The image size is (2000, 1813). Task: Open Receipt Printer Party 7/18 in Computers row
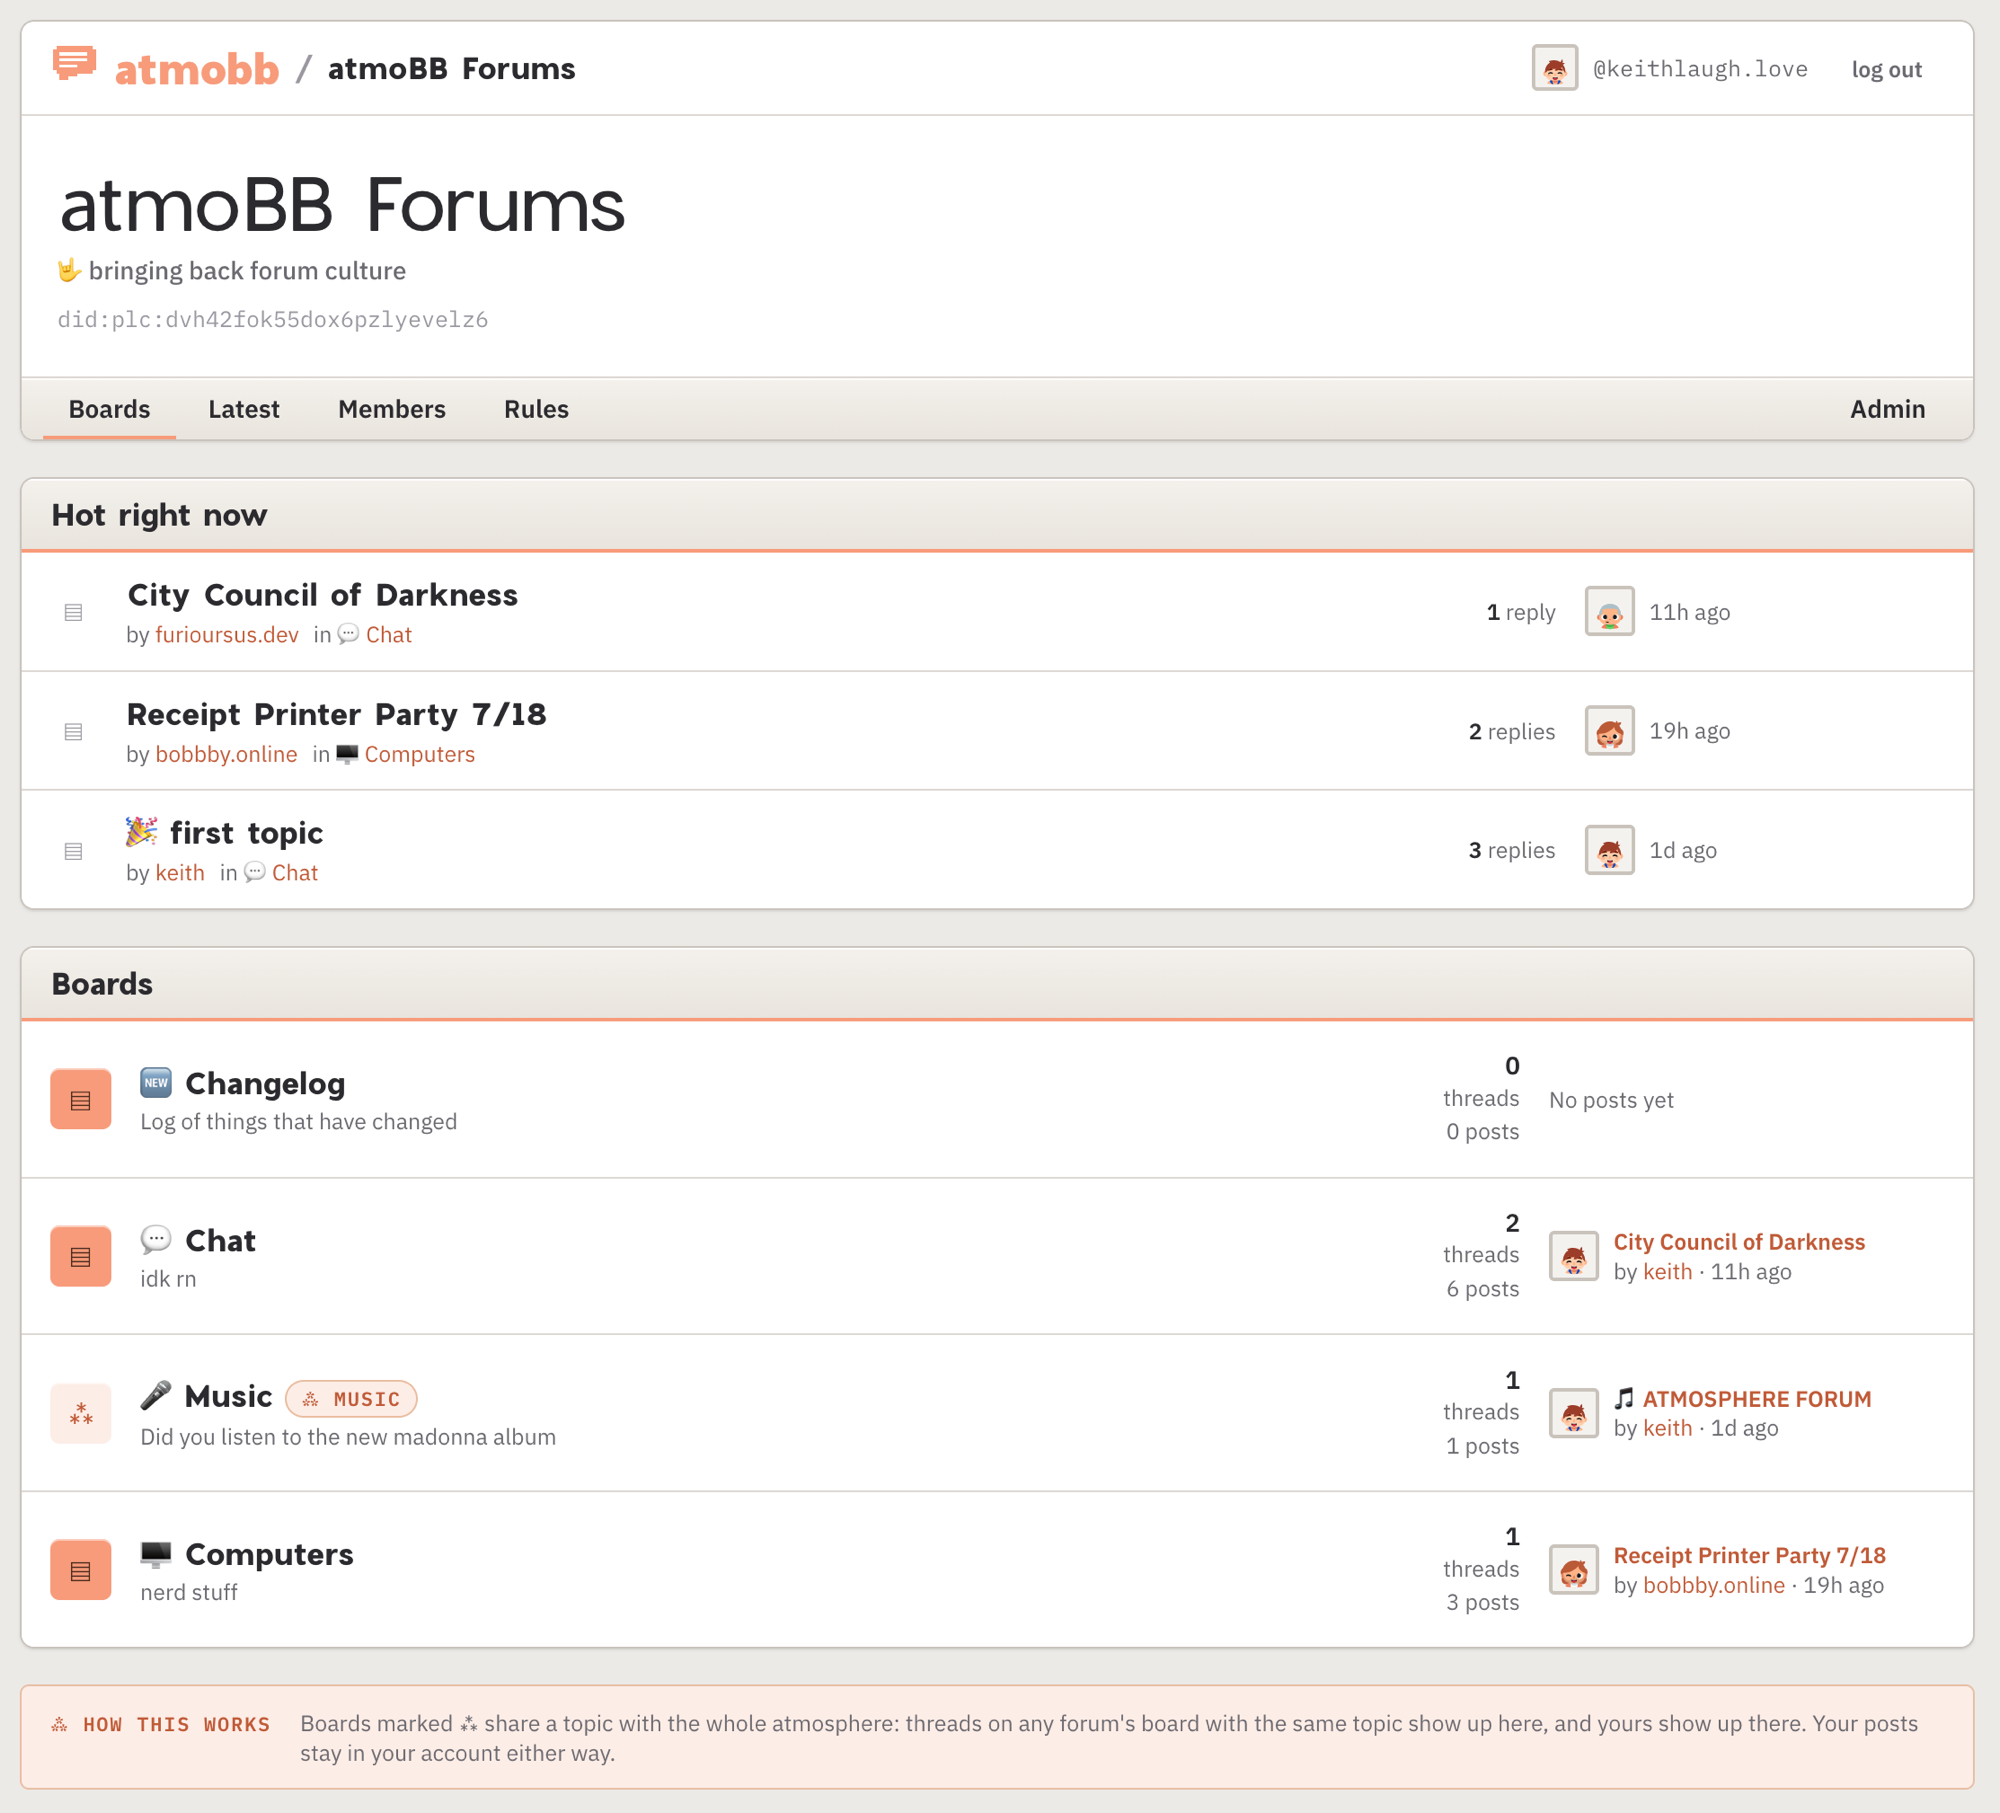click(1749, 1555)
